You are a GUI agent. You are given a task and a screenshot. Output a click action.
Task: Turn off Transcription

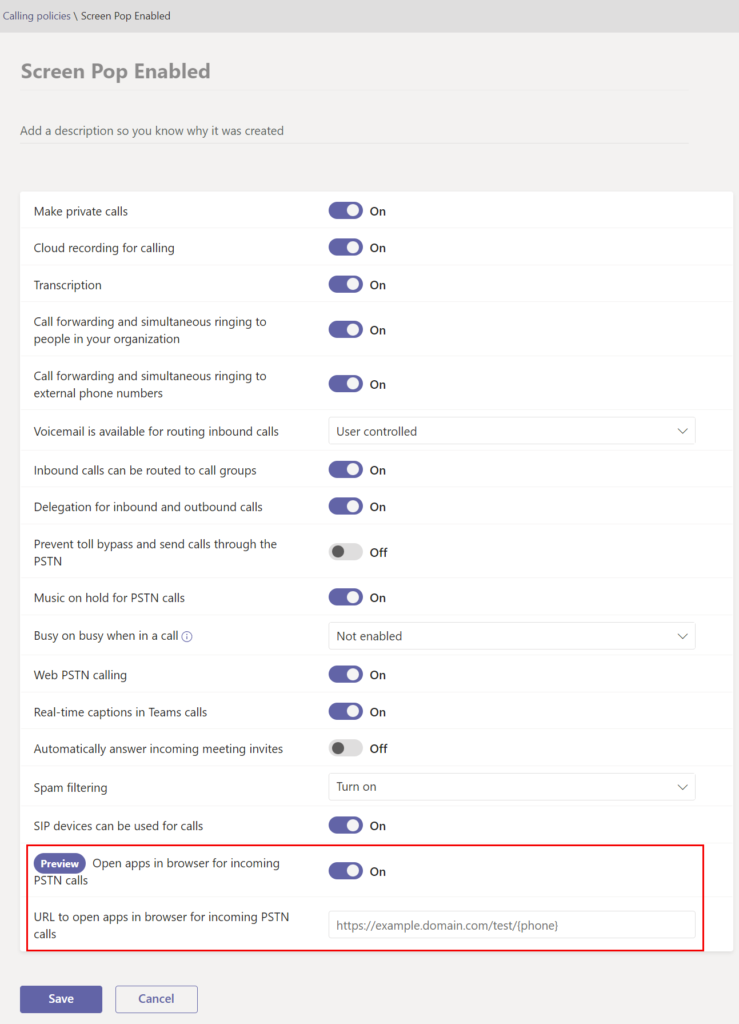(345, 284)
